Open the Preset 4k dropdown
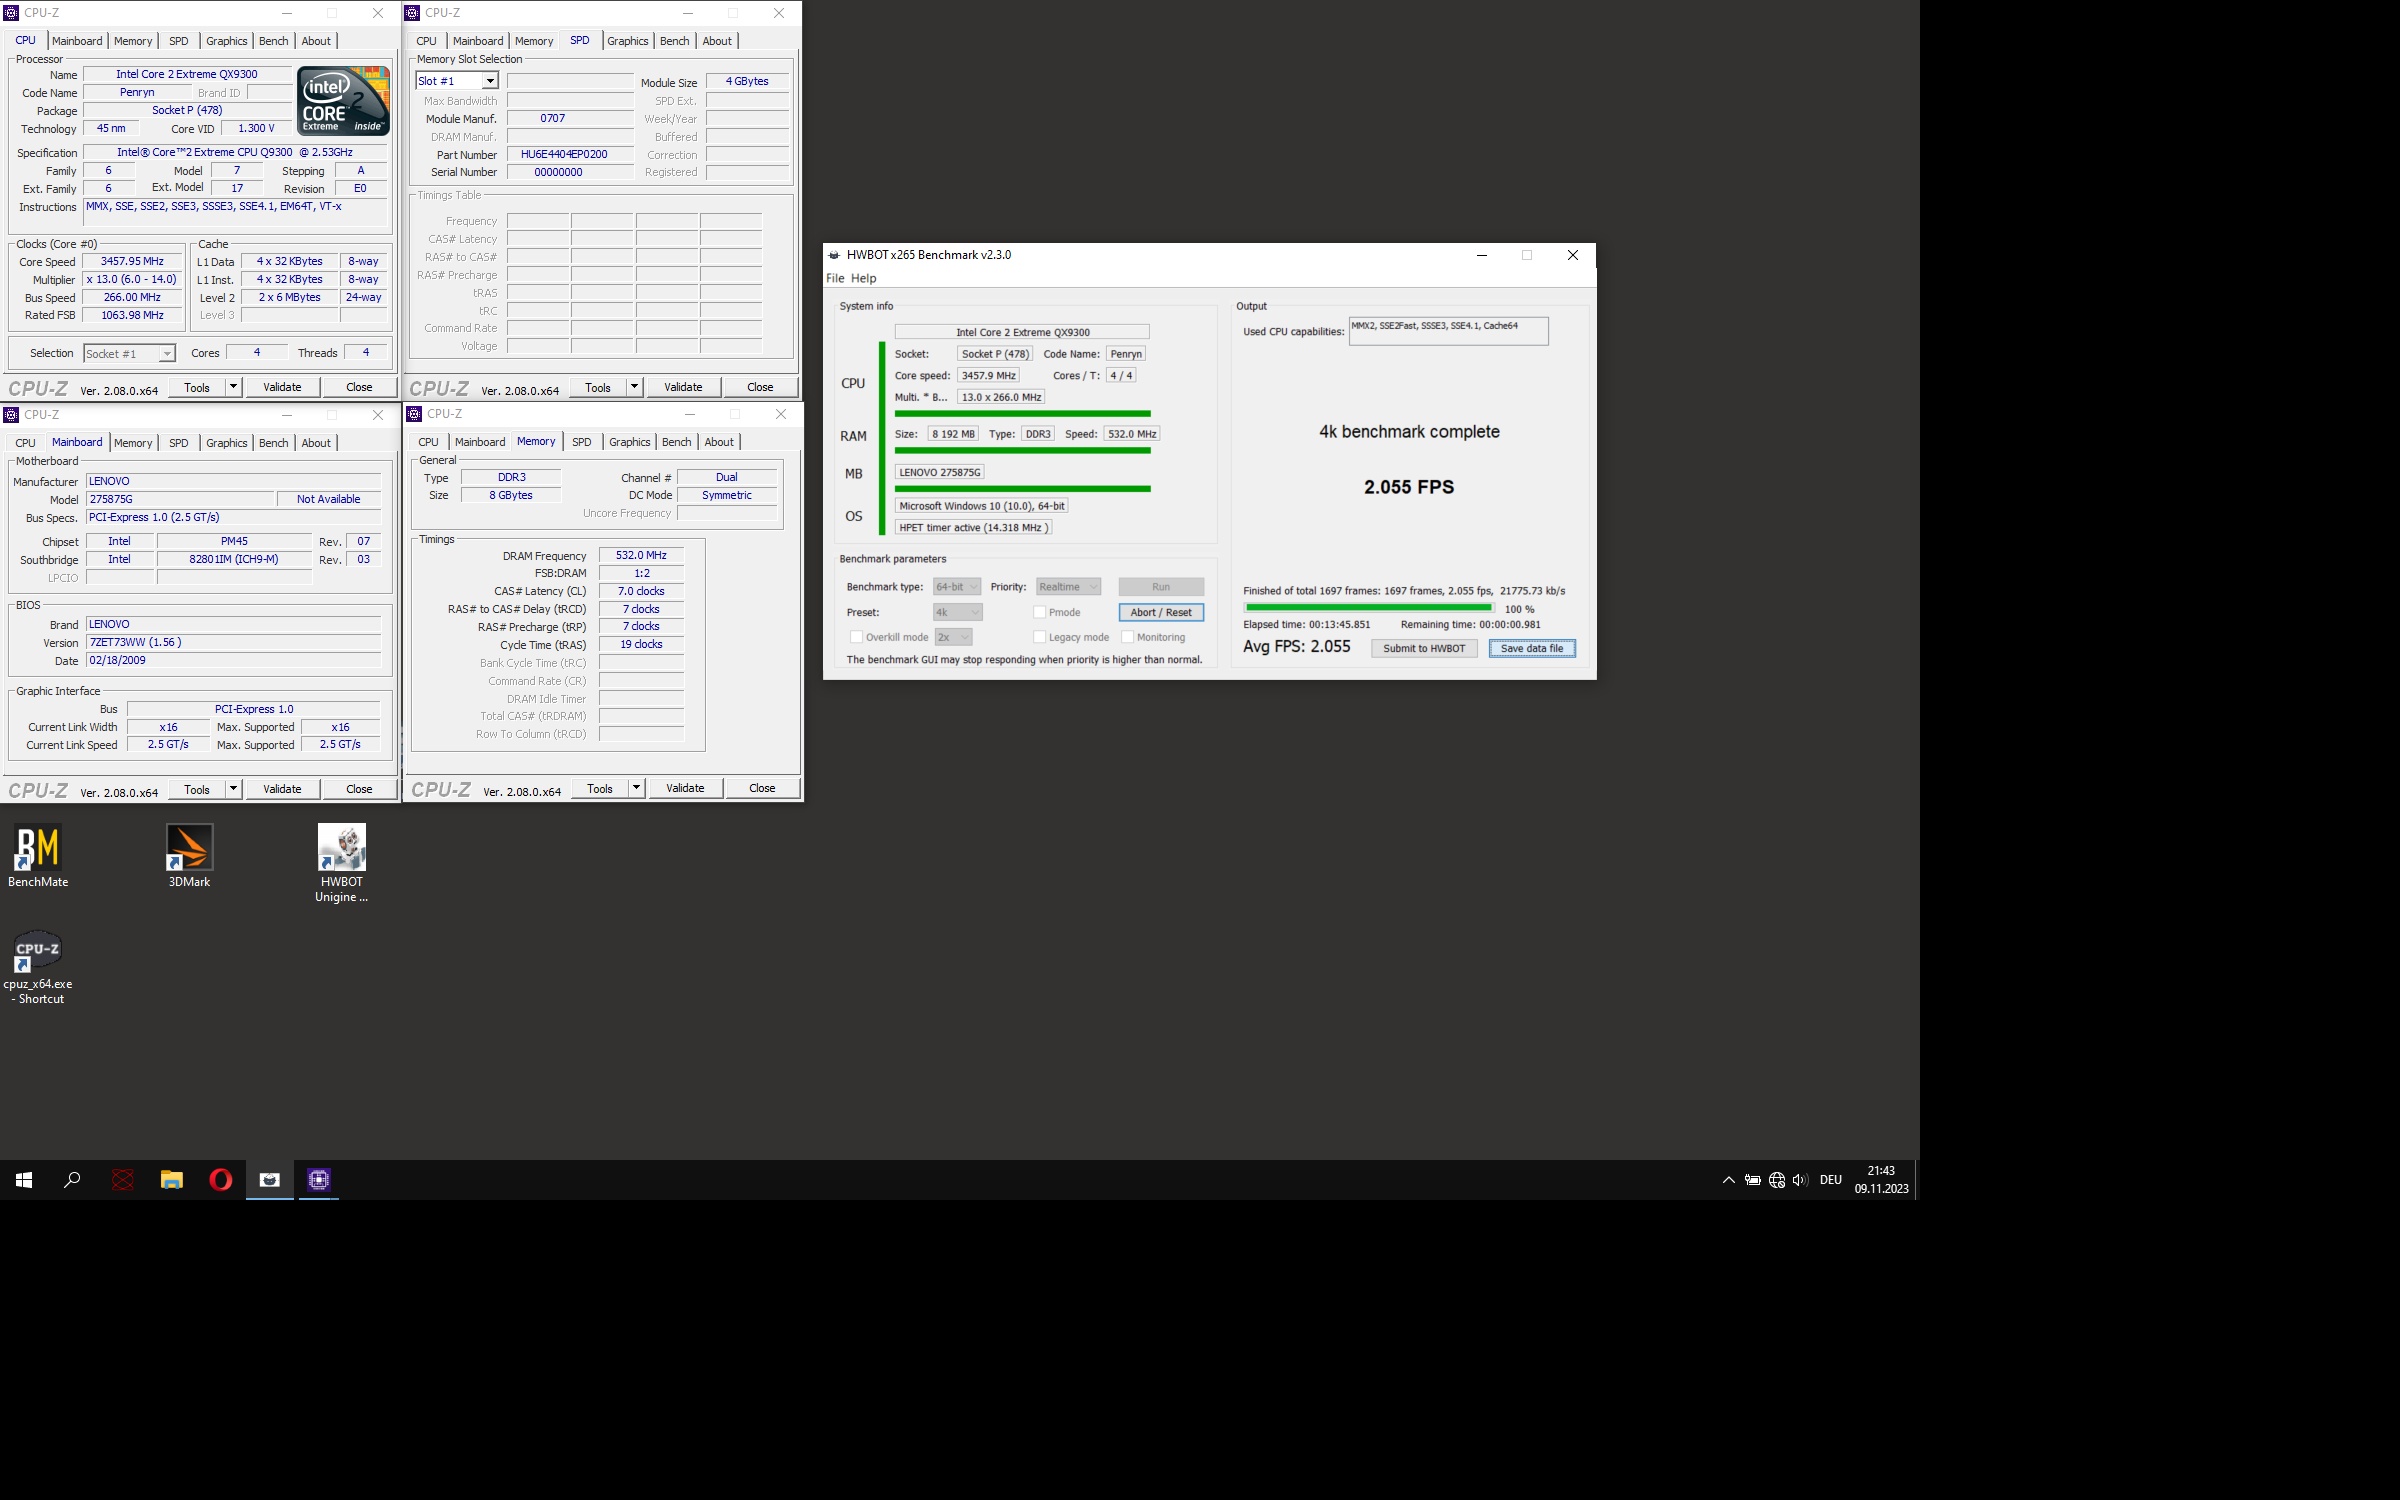Image resolution: width=2400 pixels, height=1500 pixels. coord(958,612)
